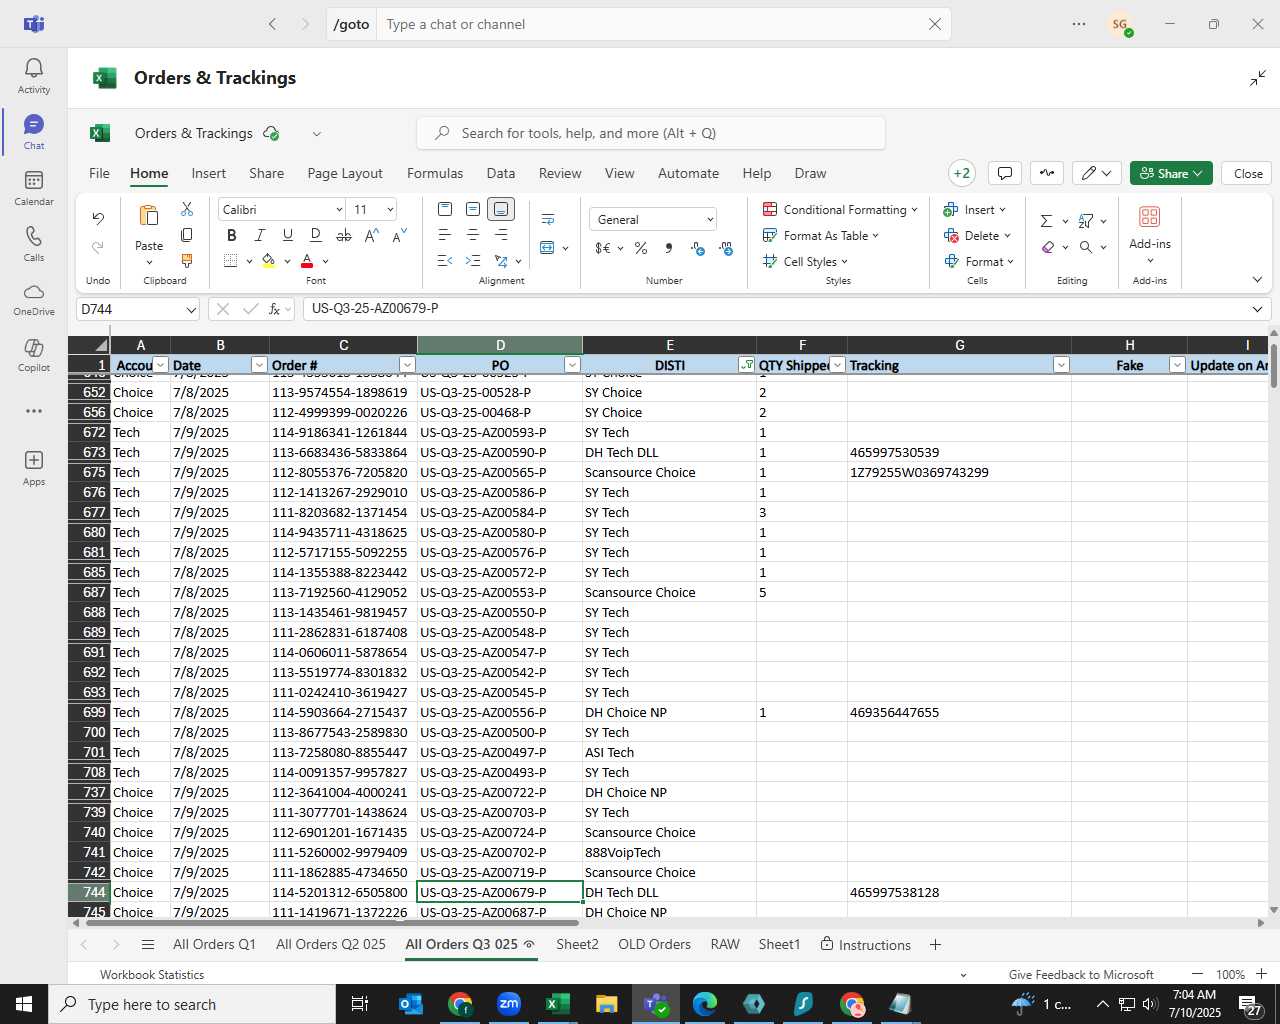
Task: Open Tracking column filter dropdown
Action: (1061, 365)
